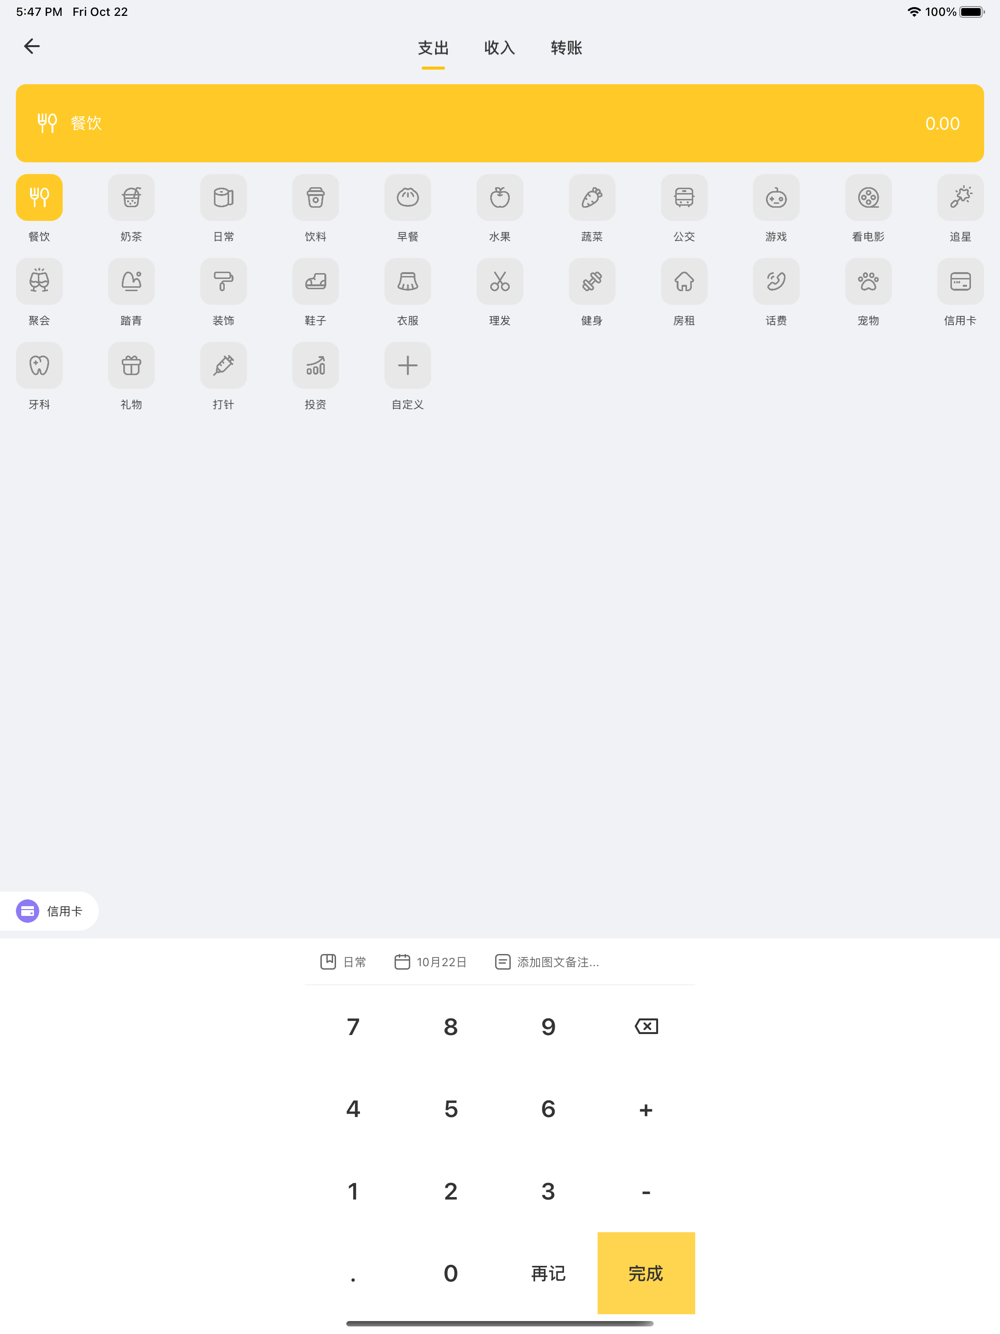The height and width of the screenshot is (1334, 1000).
Task: Add a 自定义 custom category
Action: [x=408, y=366]
